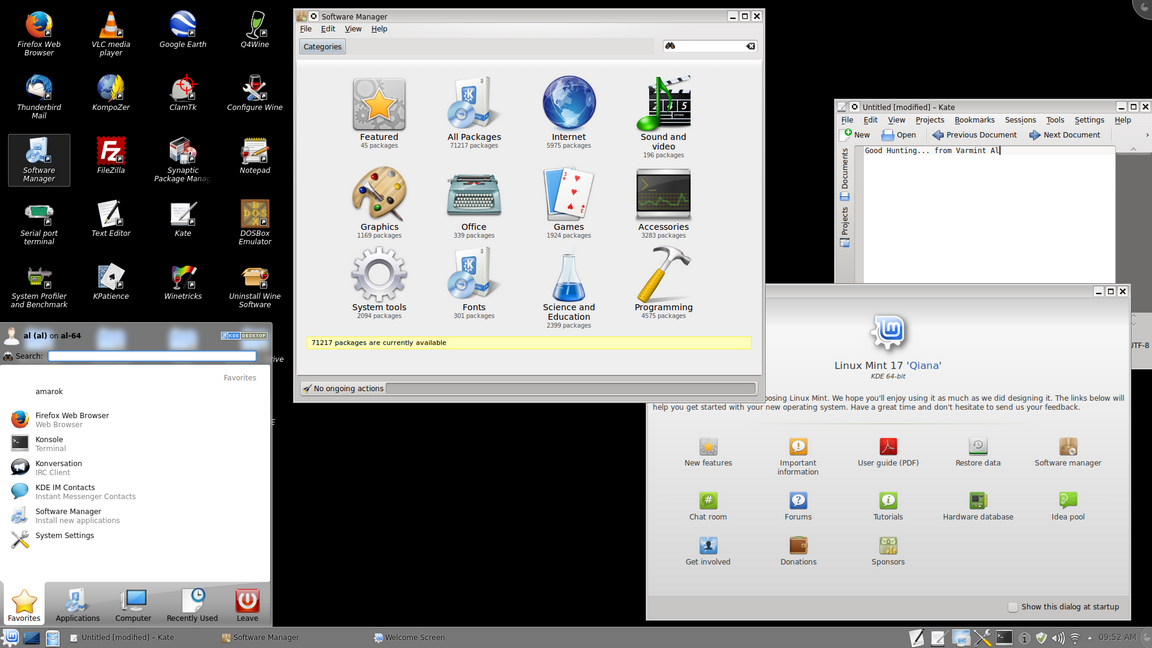Switch to the Recently Used launcher tab
1152x648 pixels.
point(192,605)
